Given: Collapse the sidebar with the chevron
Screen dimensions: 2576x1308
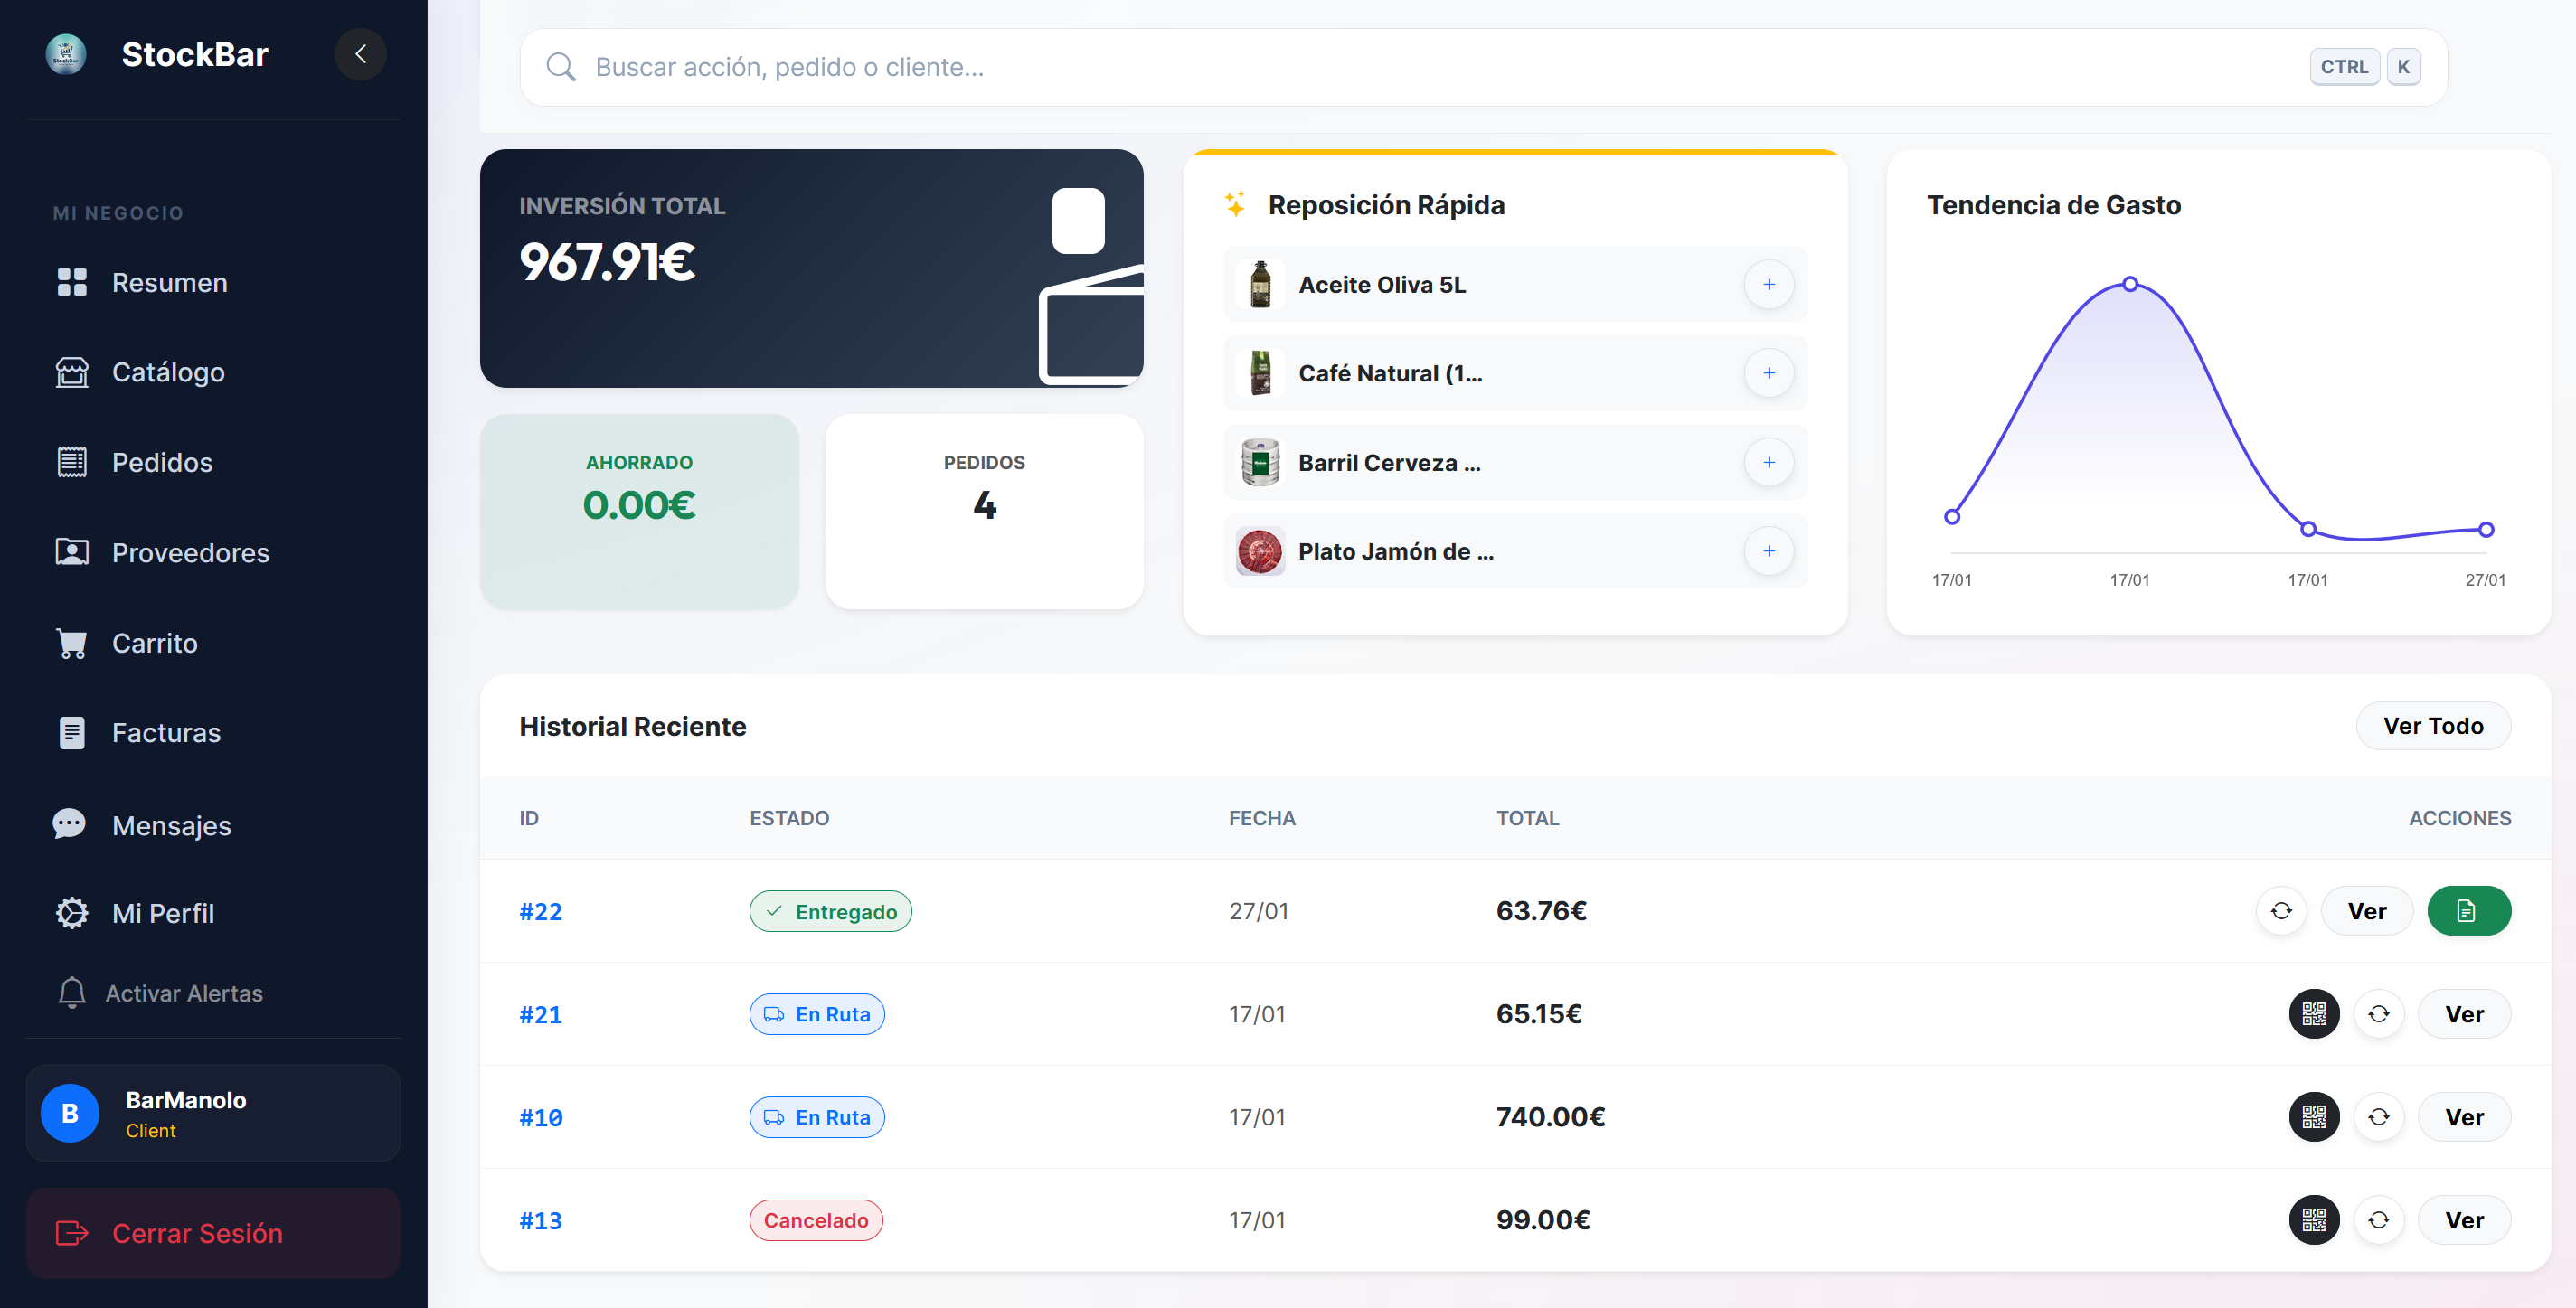Looking at the screenshot, I should (361, 54).
